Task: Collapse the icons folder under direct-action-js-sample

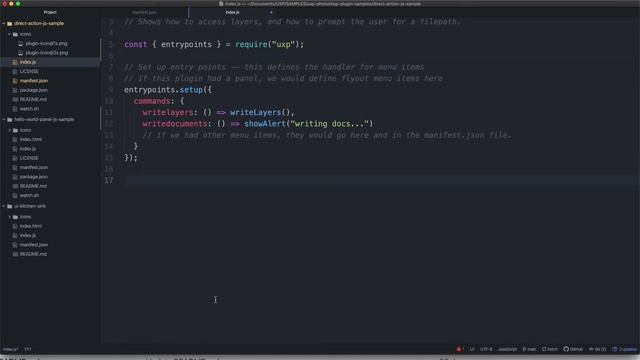Action: click(x=9, y=34)
